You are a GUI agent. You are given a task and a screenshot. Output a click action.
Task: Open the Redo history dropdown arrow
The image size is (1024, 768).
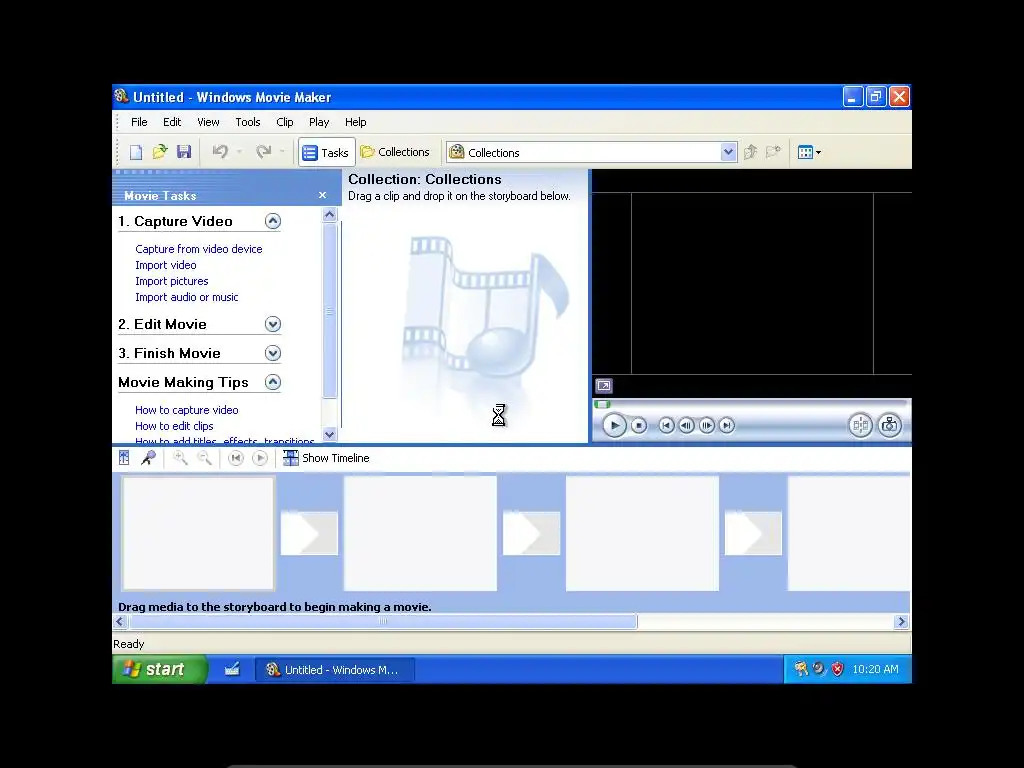(x=282, y=152)
